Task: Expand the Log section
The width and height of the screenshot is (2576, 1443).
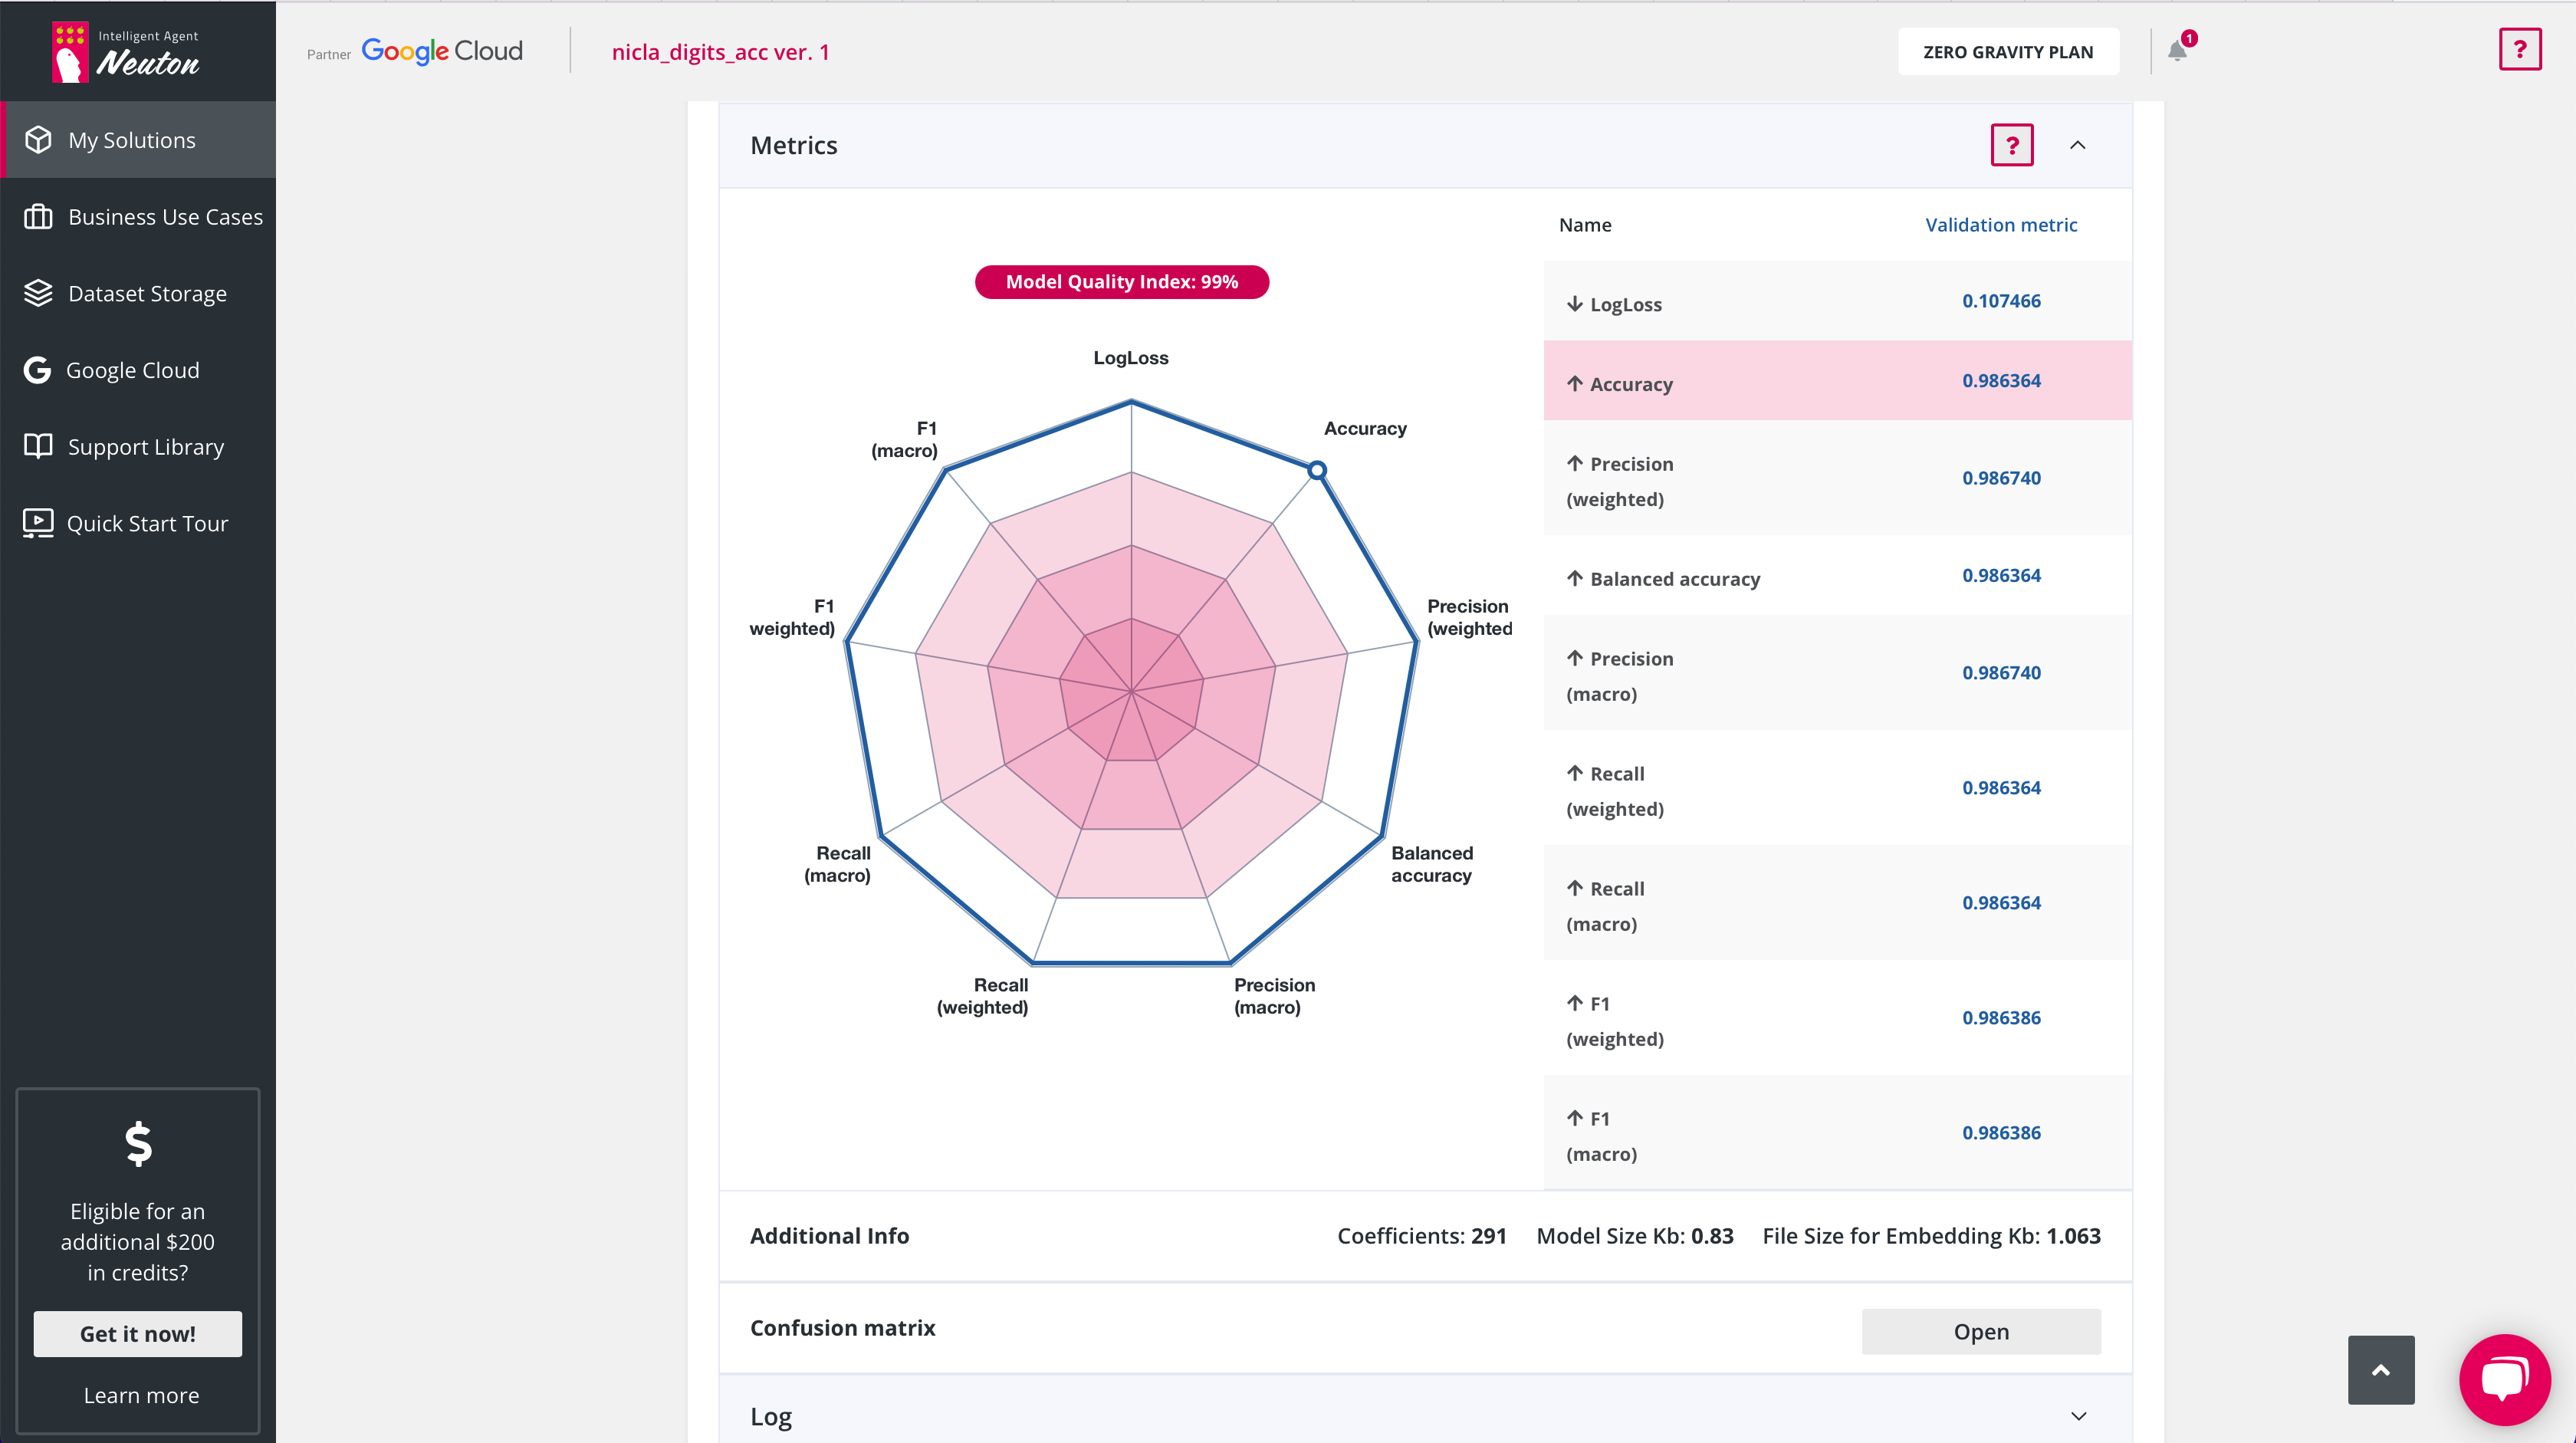Action: point(2078,1416)
